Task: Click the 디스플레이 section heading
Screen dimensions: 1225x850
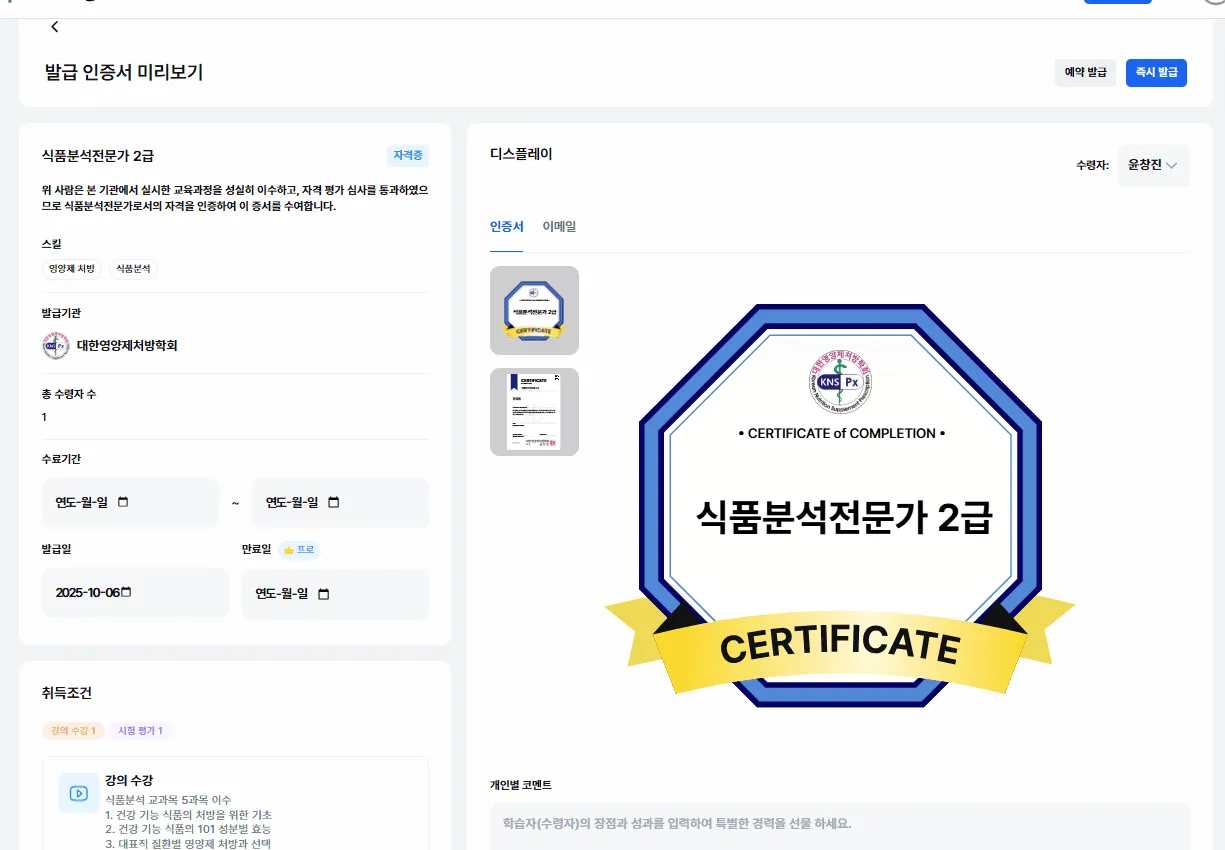Action: coord(521,154)
